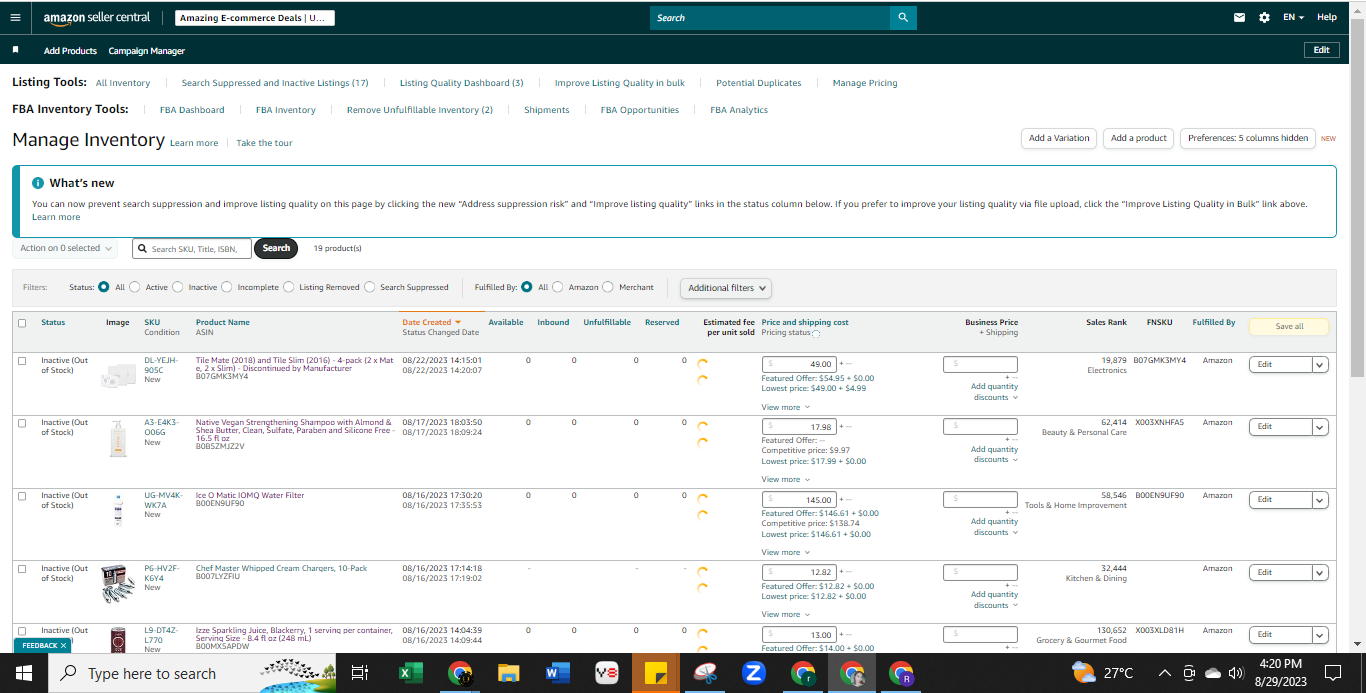The image size is (1366, 693).
Task: Open Word from the taskbar
Action: [557, 673]
